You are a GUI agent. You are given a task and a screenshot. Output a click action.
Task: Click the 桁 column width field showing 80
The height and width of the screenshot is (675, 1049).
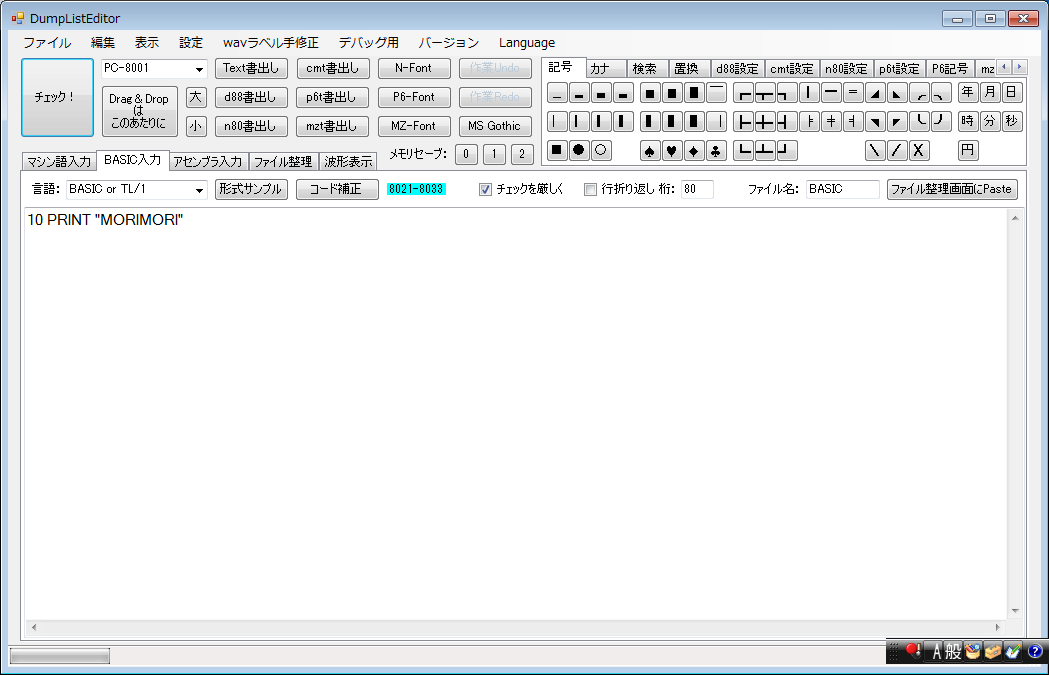[x=697, y=189]
